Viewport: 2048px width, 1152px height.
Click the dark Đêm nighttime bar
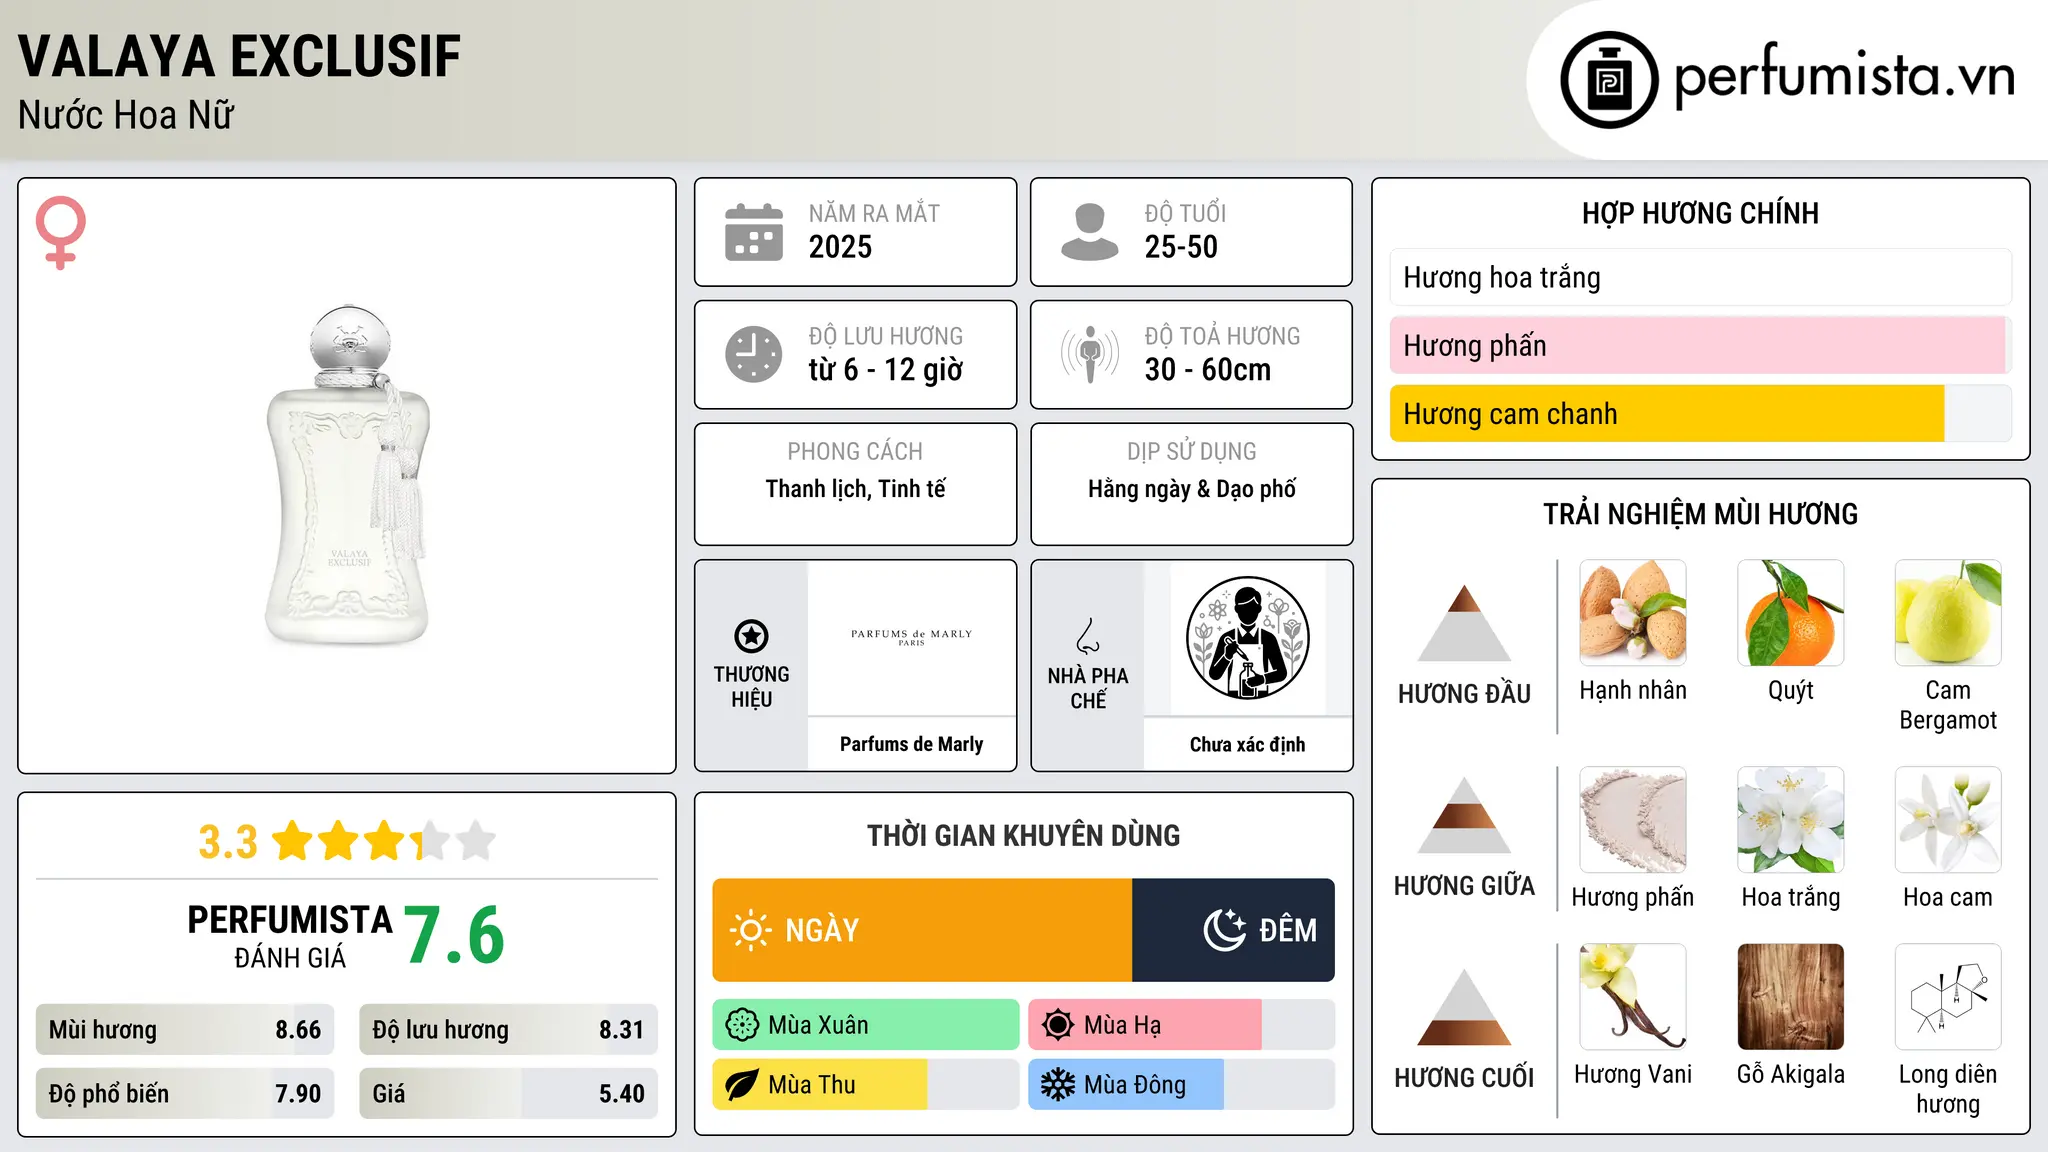coord(1233,930)
